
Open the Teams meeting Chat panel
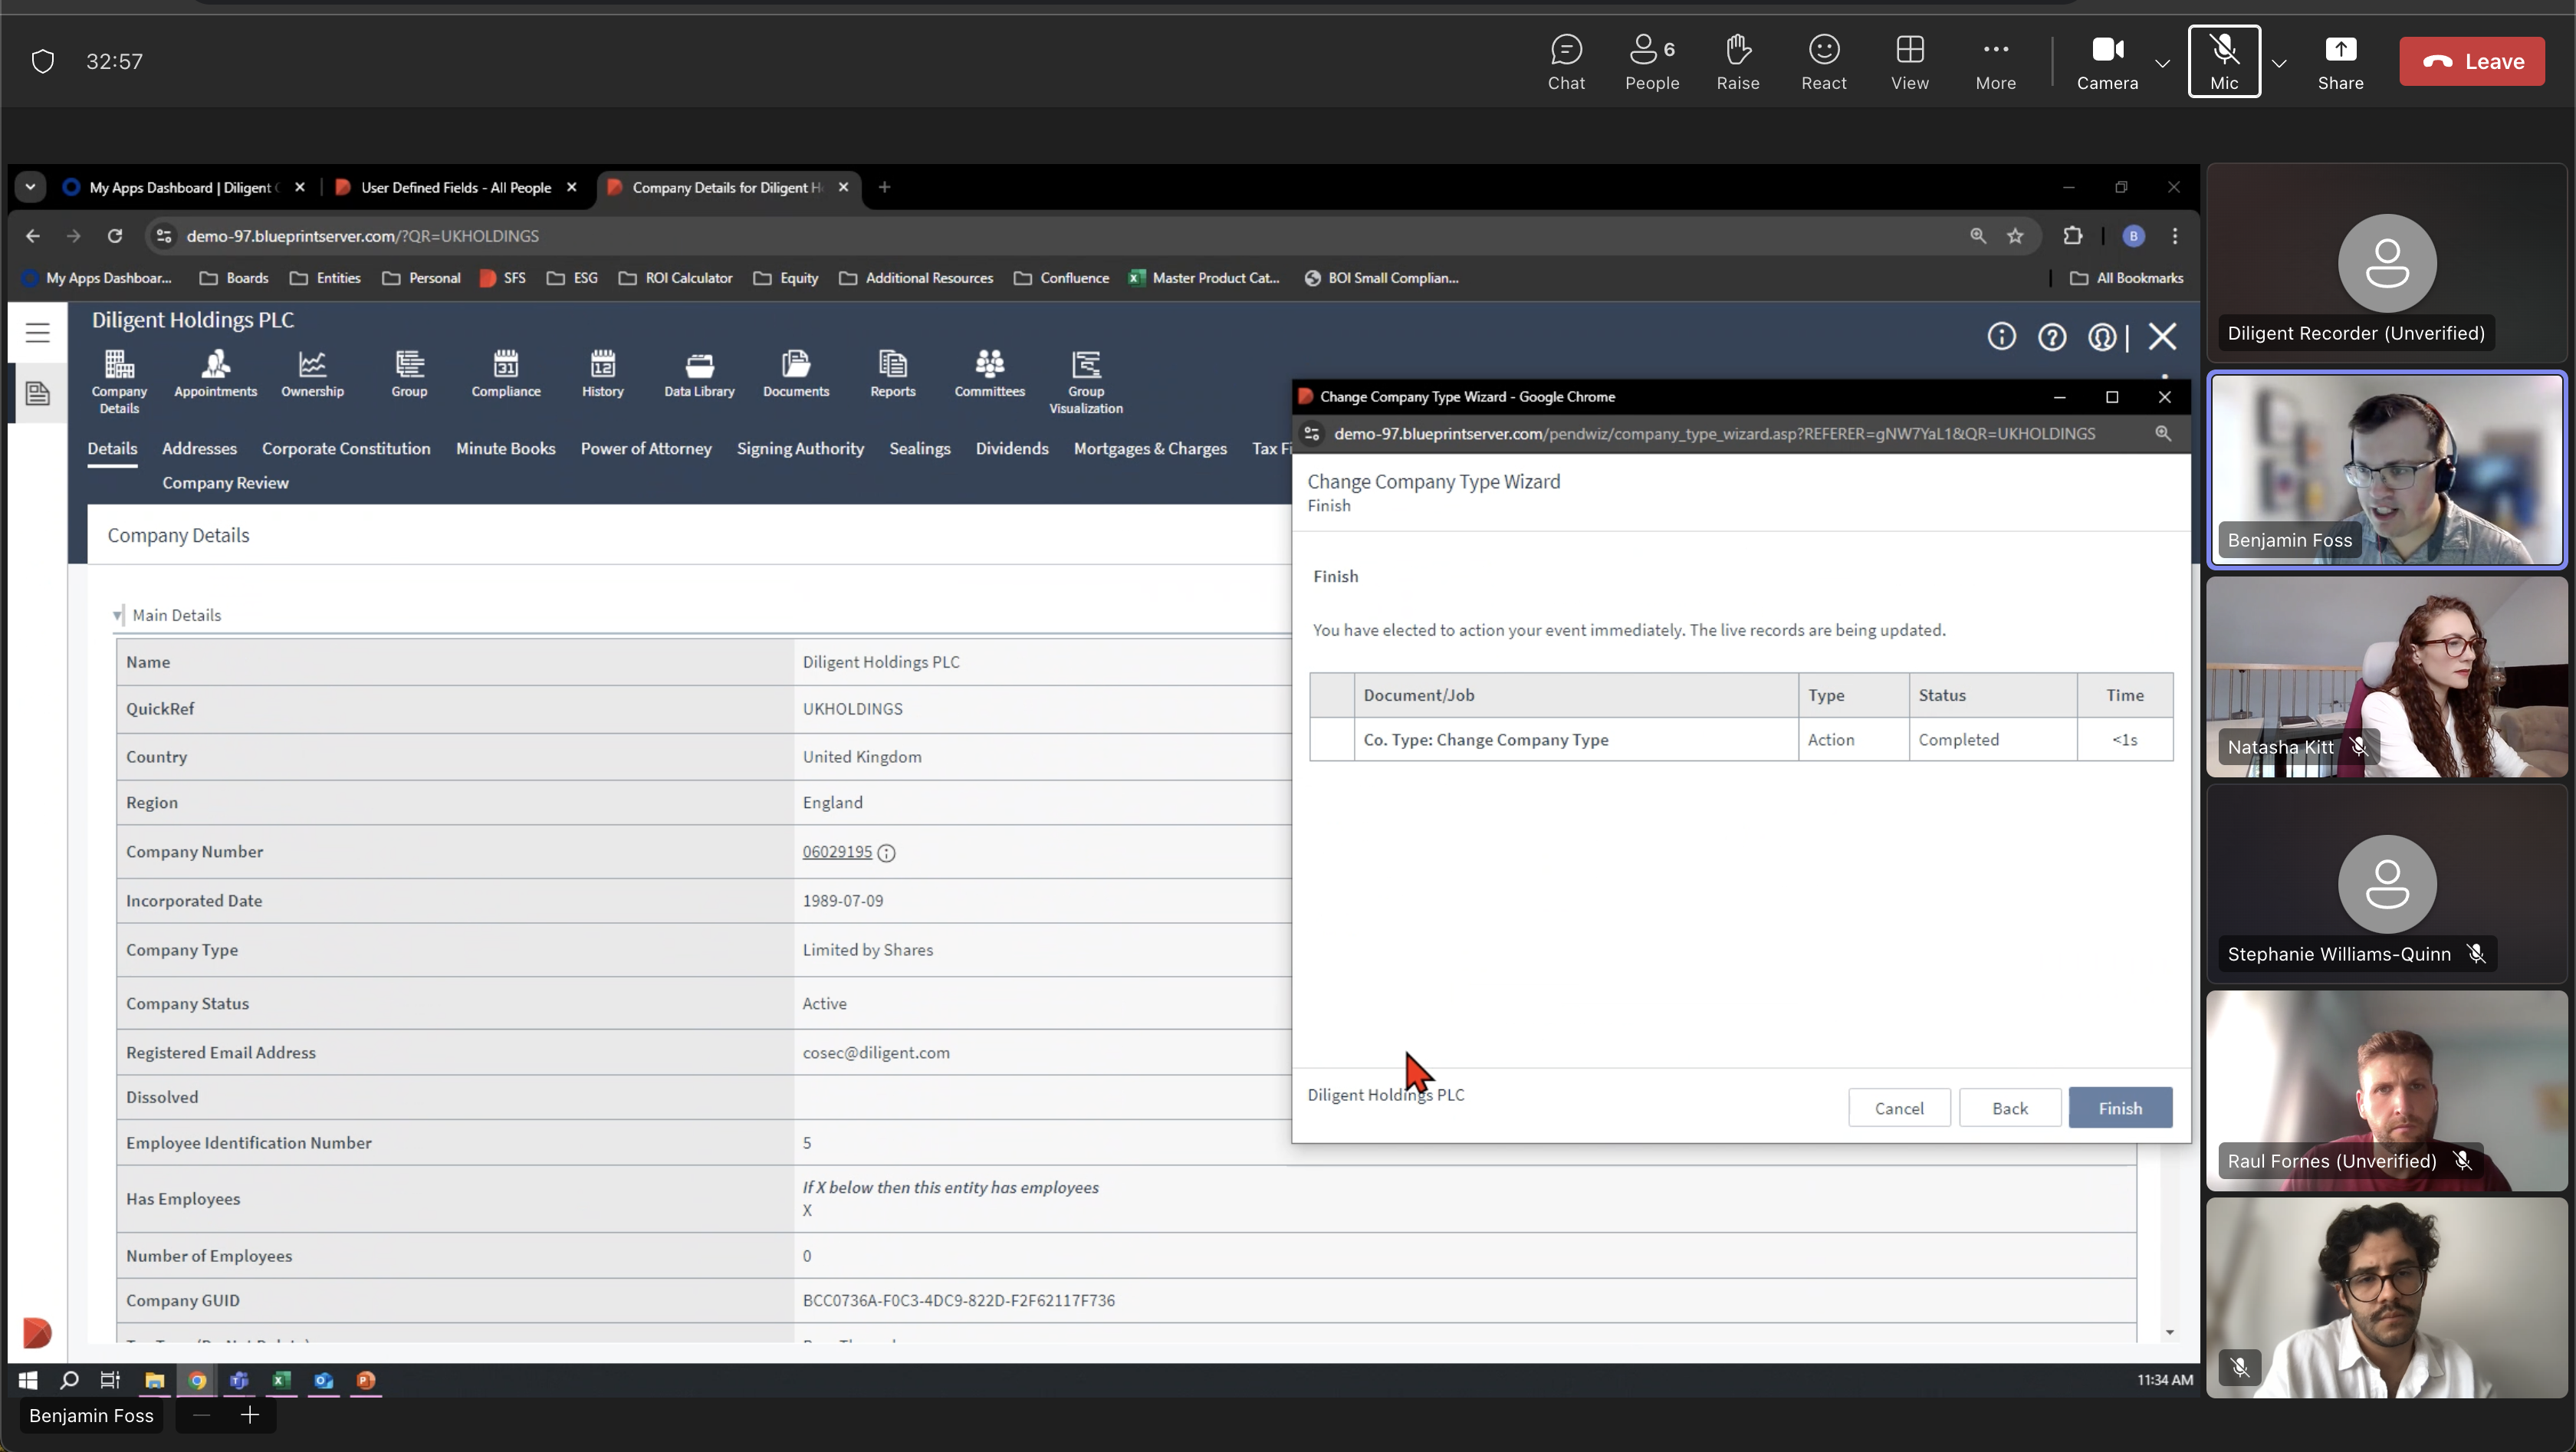(1566, 62)
